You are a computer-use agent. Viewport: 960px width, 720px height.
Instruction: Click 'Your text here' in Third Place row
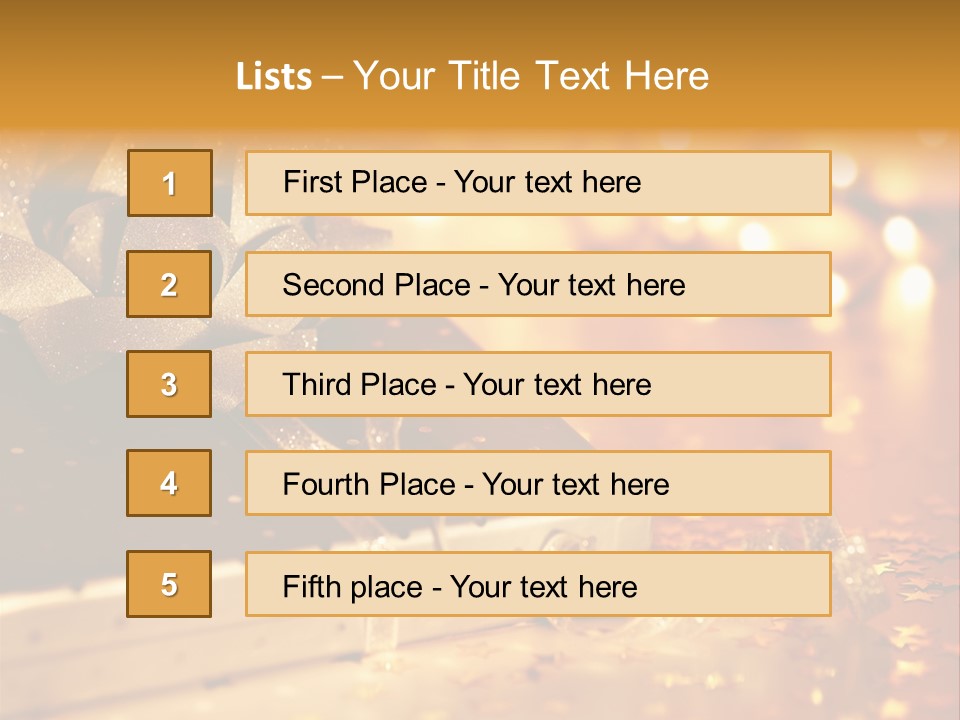click(x=557, y=385)
